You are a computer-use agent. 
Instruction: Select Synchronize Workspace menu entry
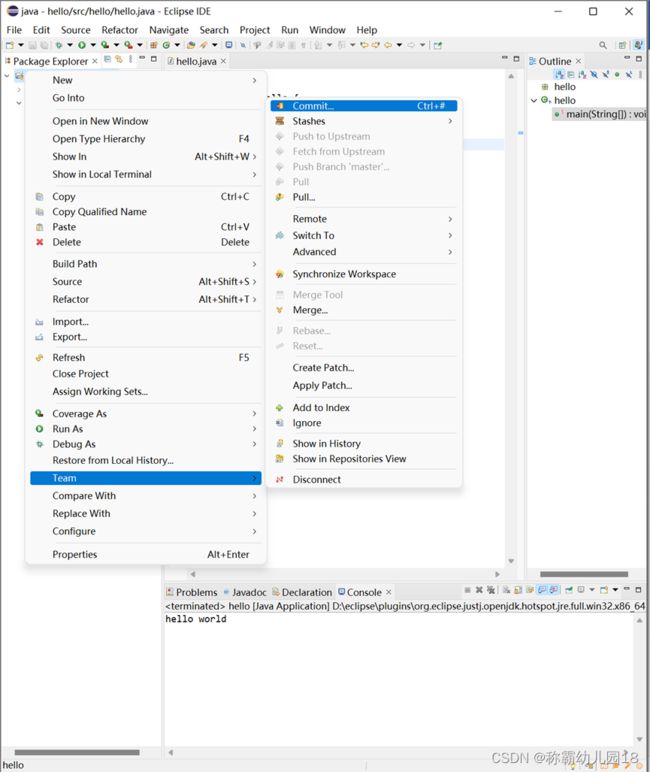(363, 274)
